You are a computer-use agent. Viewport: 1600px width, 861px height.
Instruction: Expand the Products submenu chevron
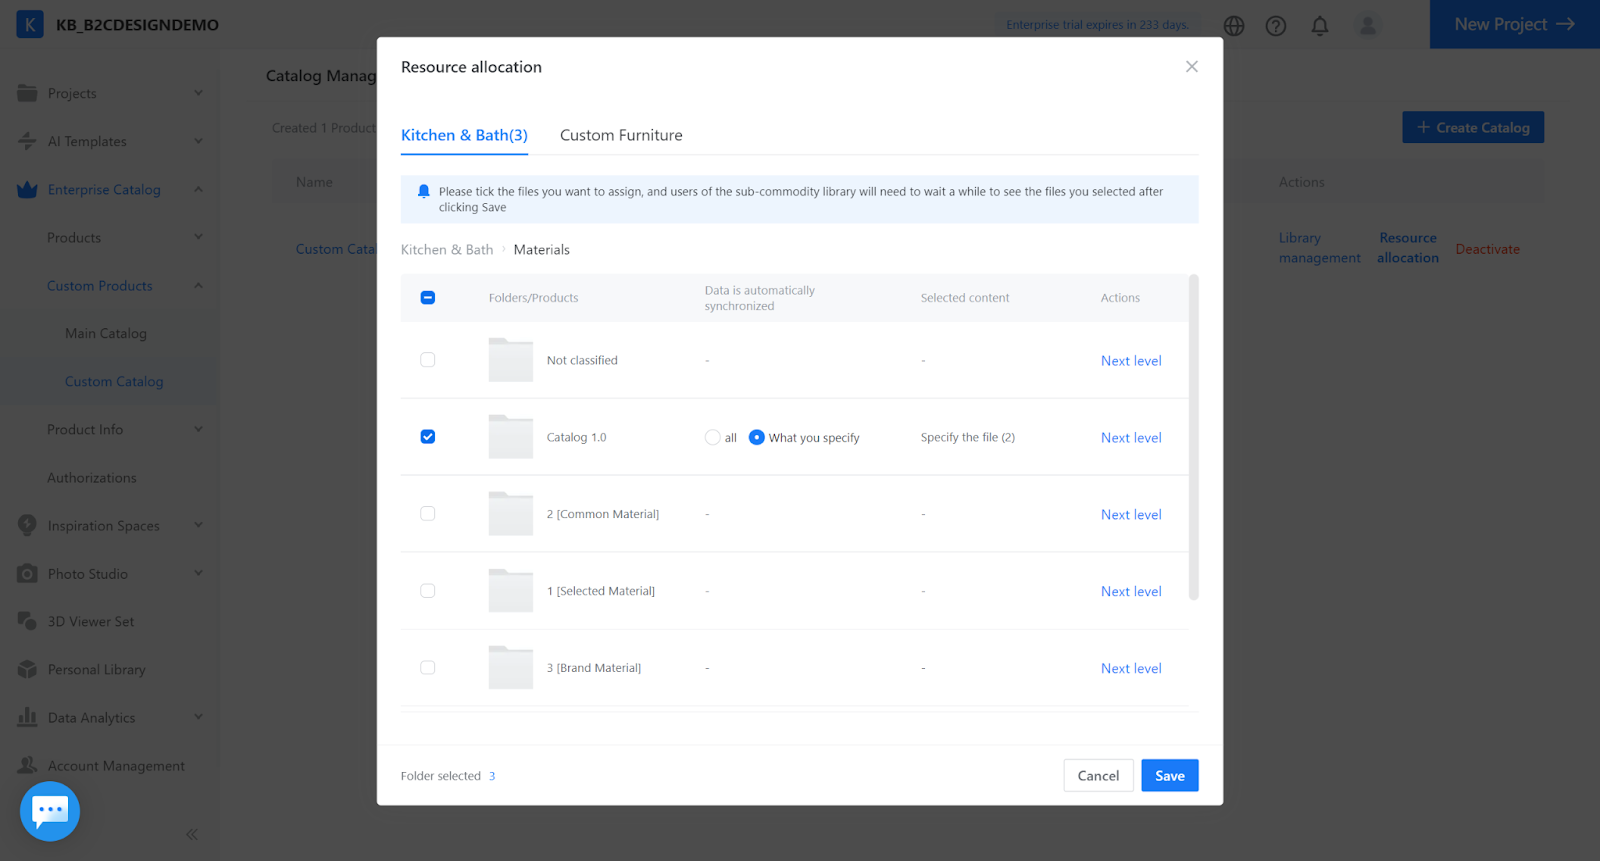coord(198,237)
